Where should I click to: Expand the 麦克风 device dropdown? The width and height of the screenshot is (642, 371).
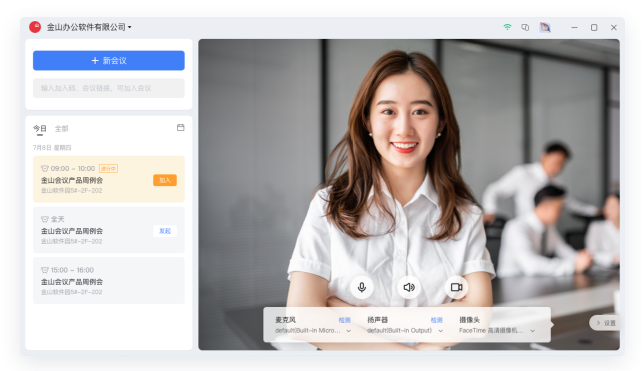(x=313, y=330)
